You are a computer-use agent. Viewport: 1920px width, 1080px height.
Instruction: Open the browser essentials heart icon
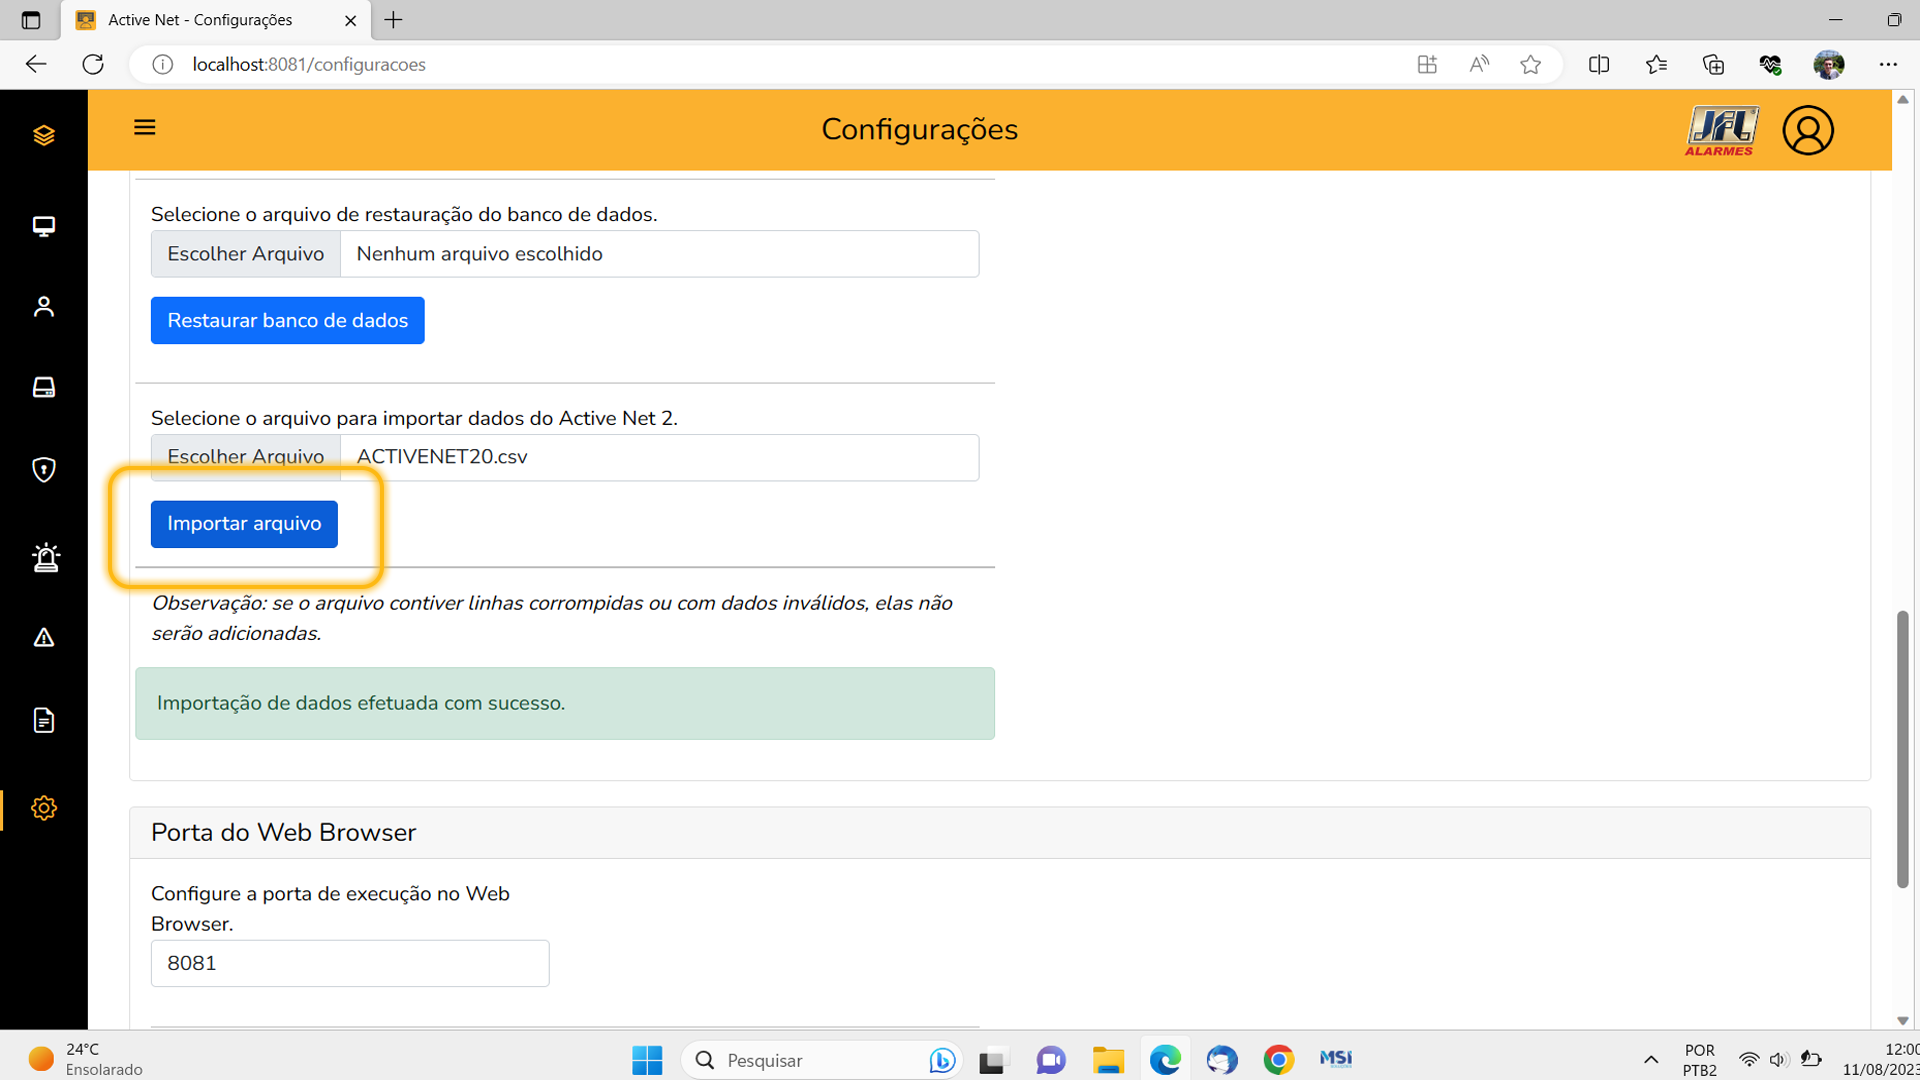pos(1771,64)
